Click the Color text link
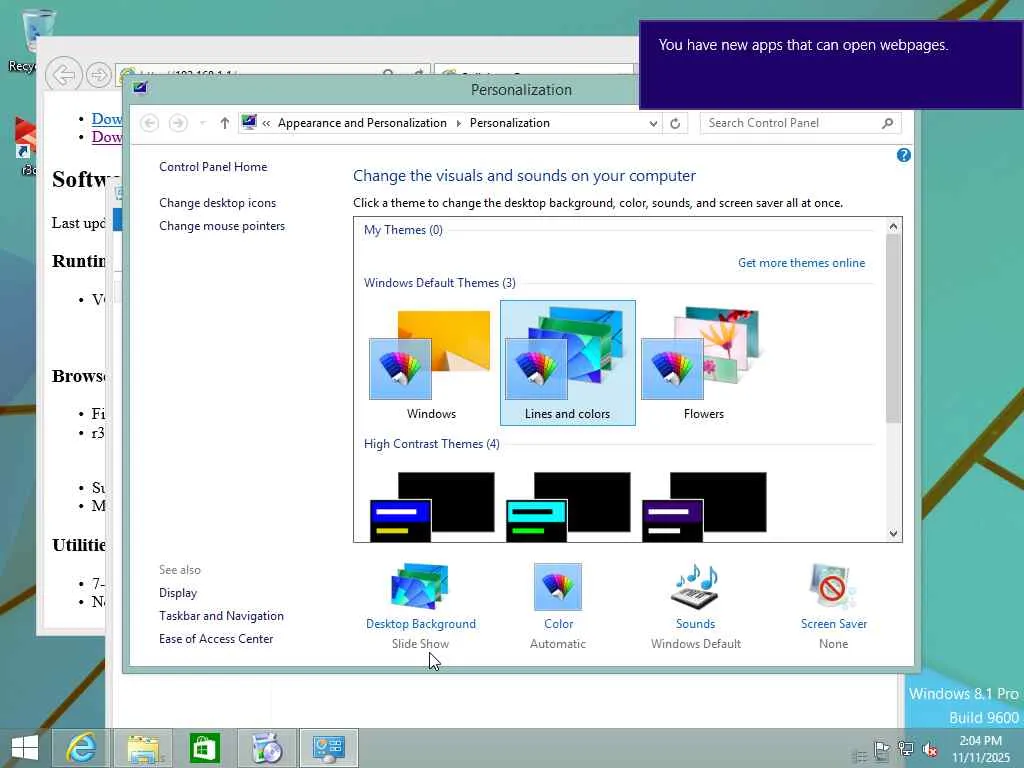 (558, 624)
